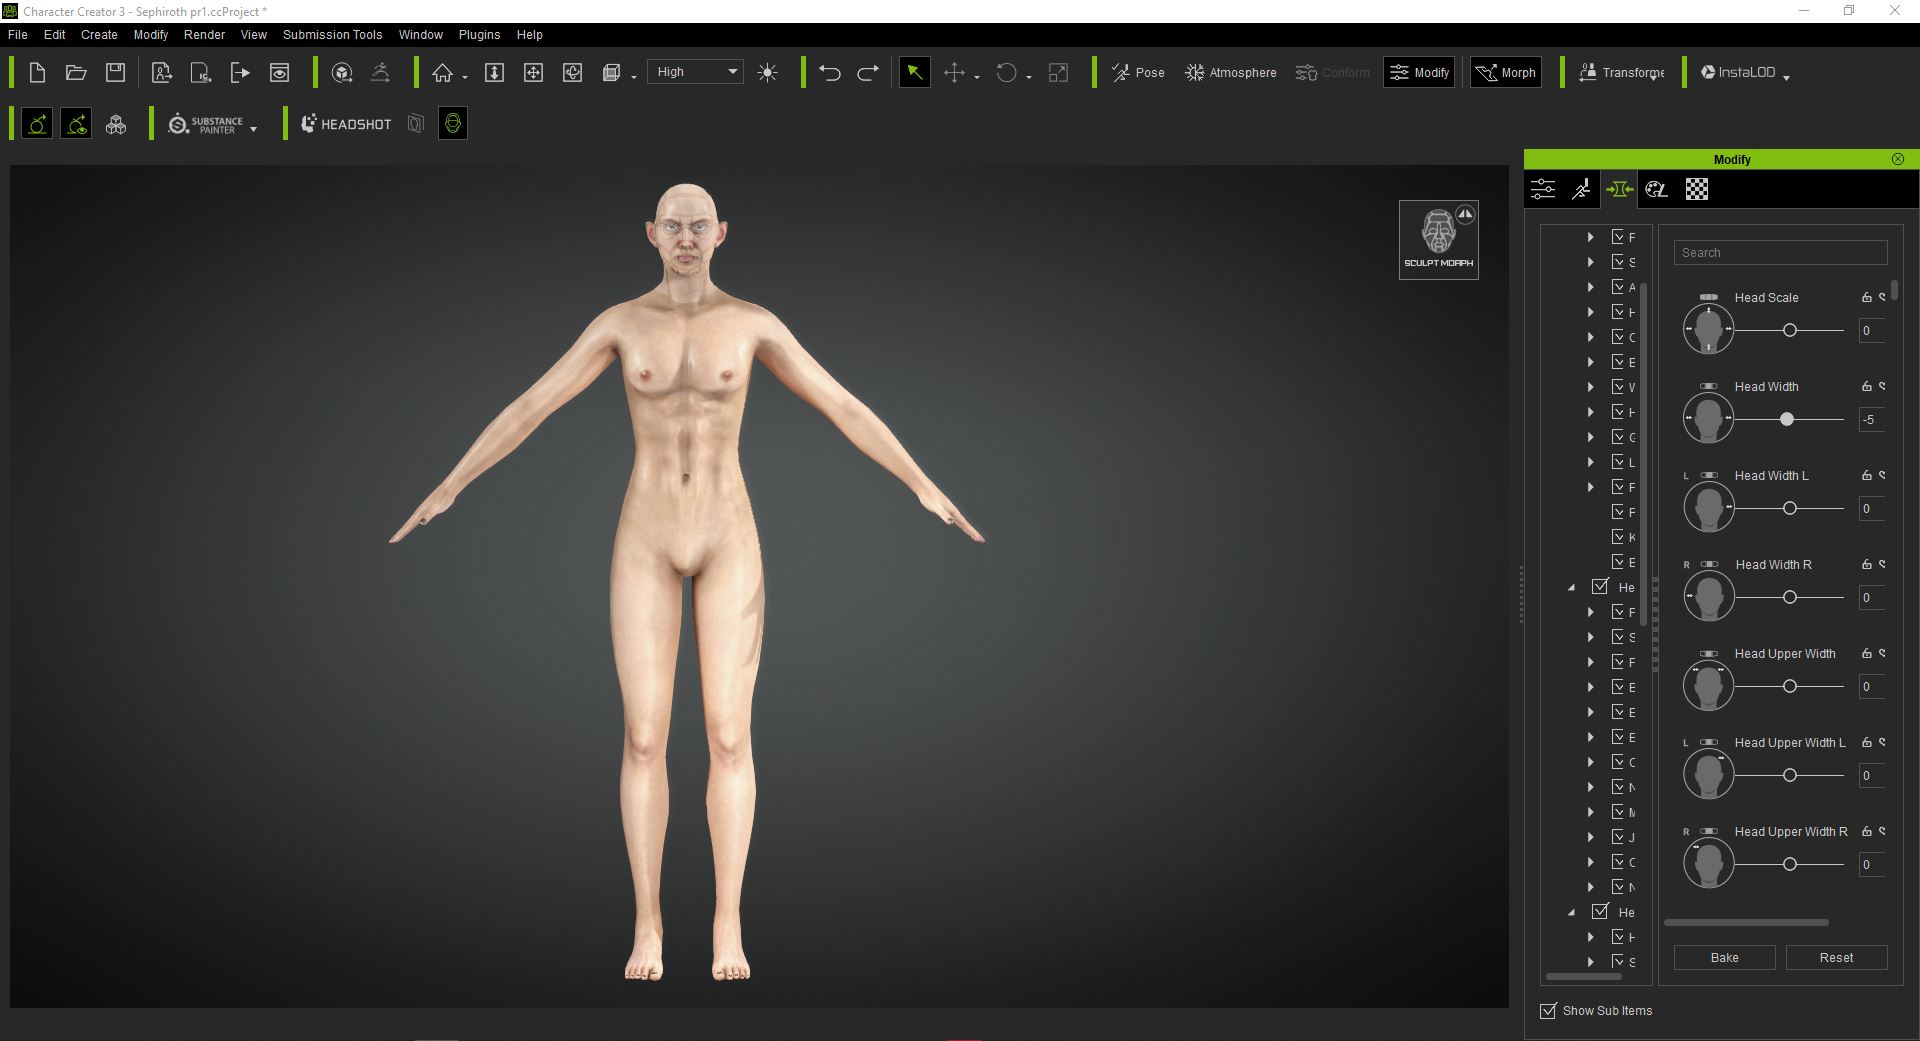
Task: Toggle the checkbox of tree item J
Action: coord(1618,837)
